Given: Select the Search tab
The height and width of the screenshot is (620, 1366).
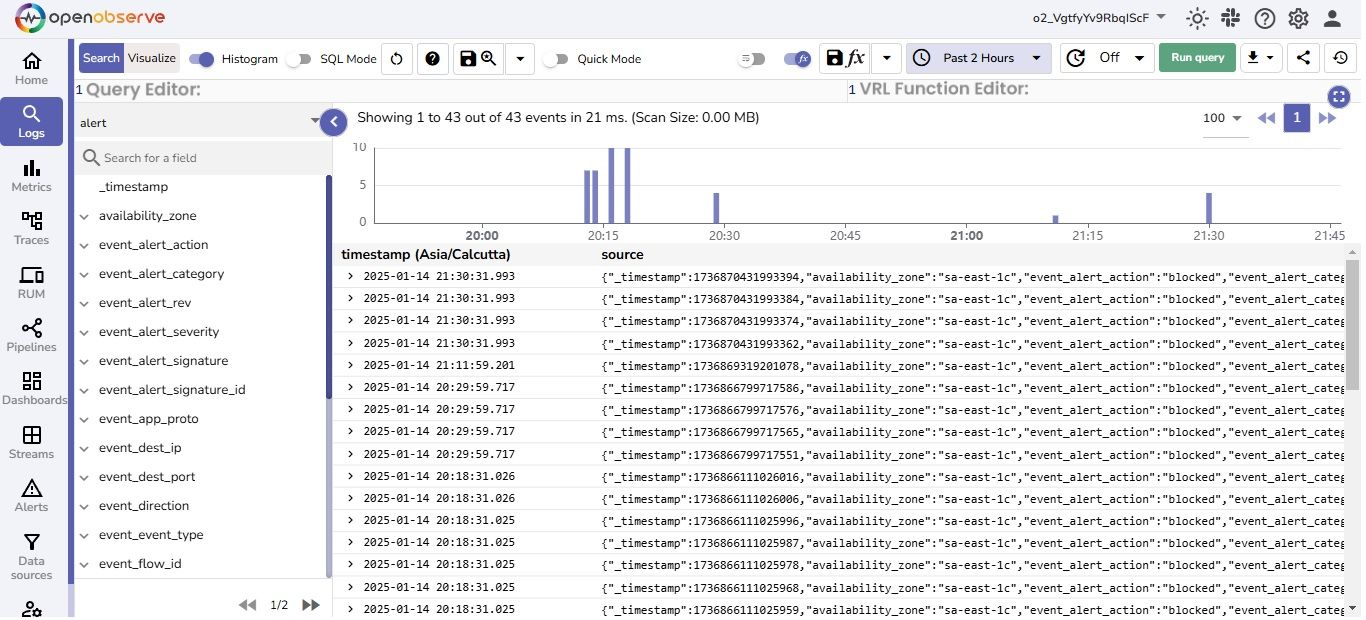Looking at the screenshot, I should 100,58.
